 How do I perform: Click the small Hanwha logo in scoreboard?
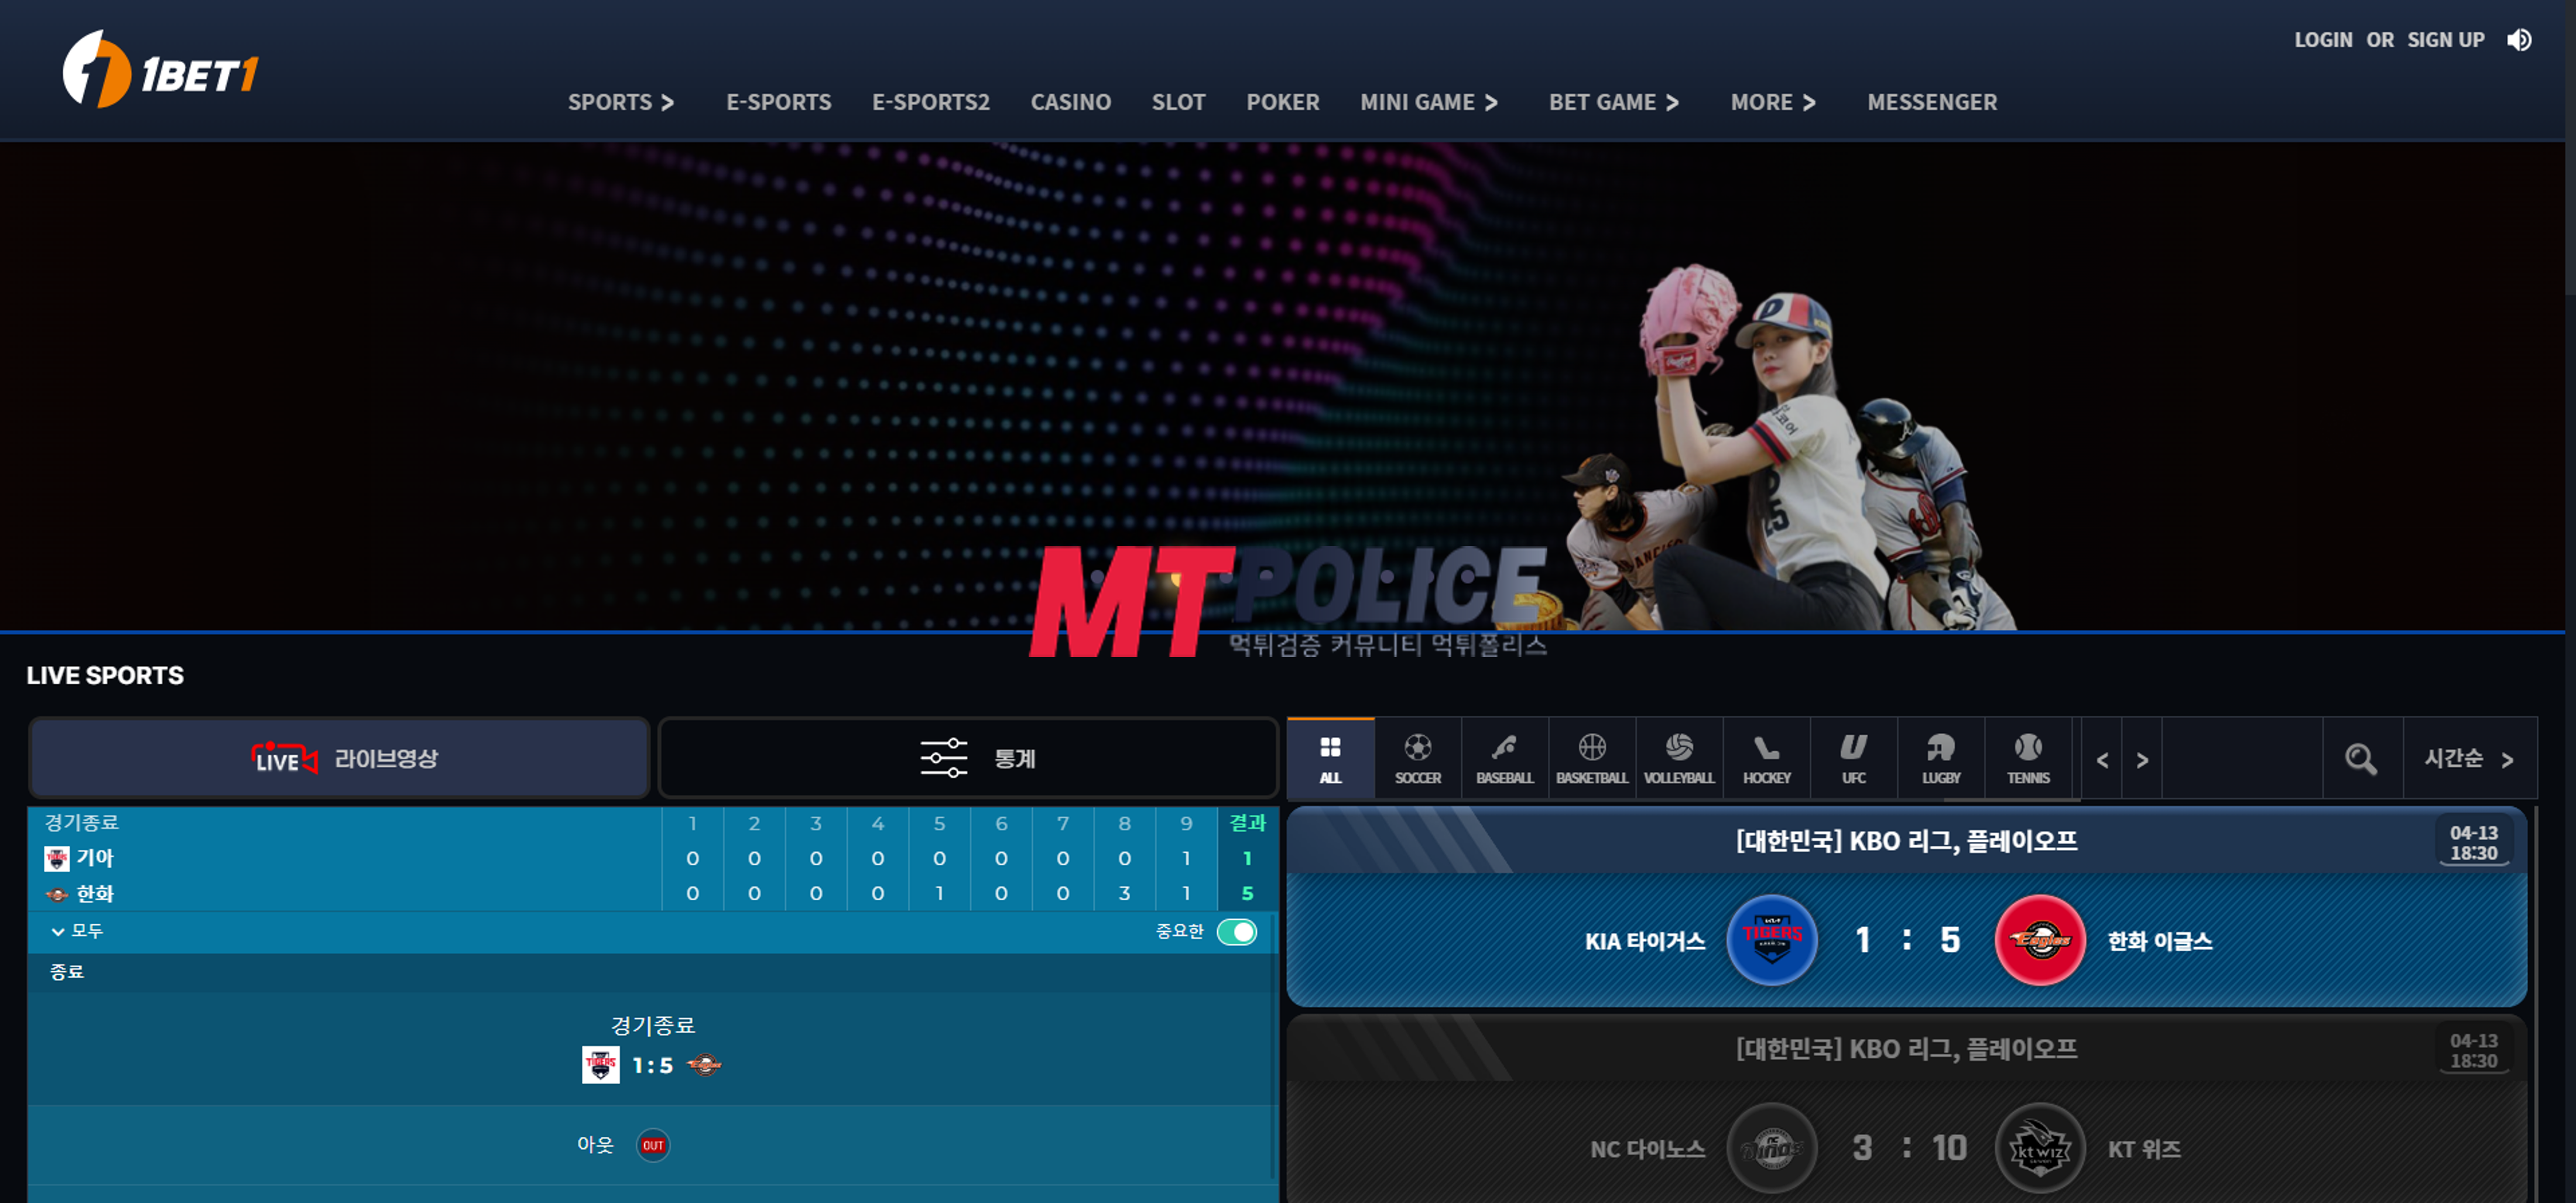coord(57,894)
